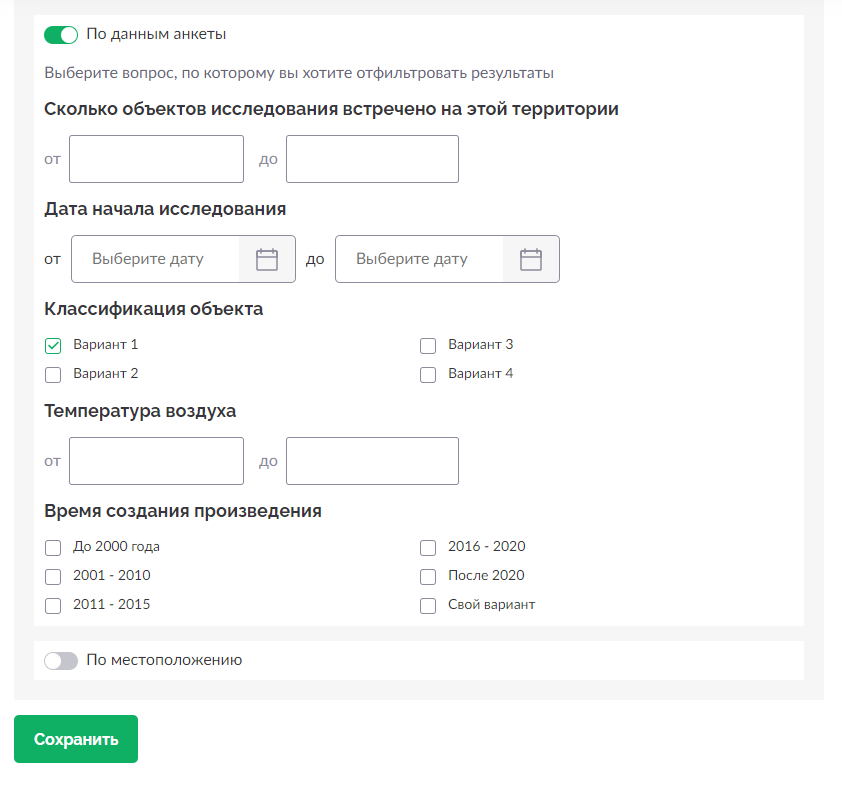Focus the object count 'до' field
This screenshot has height=788, width=842.
tap(372, 159)
